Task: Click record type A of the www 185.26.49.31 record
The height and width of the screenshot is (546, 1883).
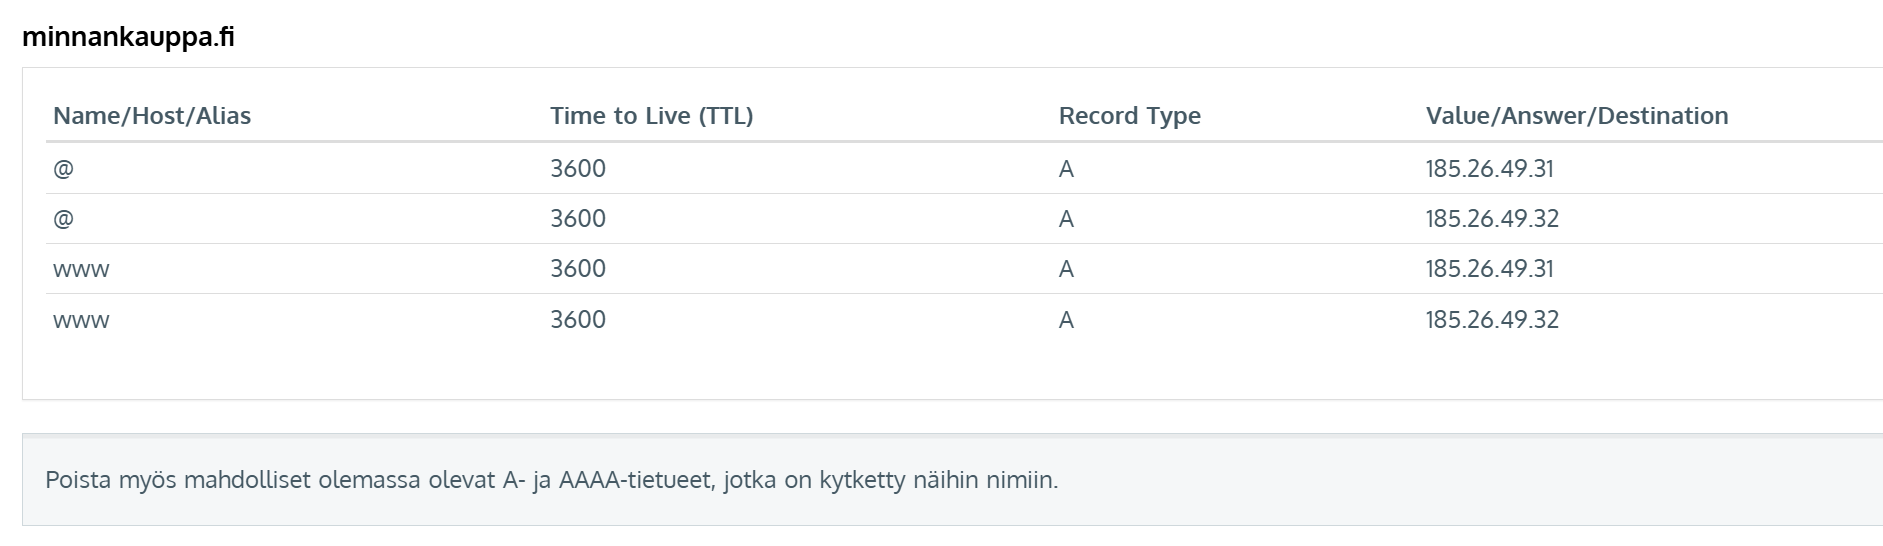Action: pos(1066,269)
